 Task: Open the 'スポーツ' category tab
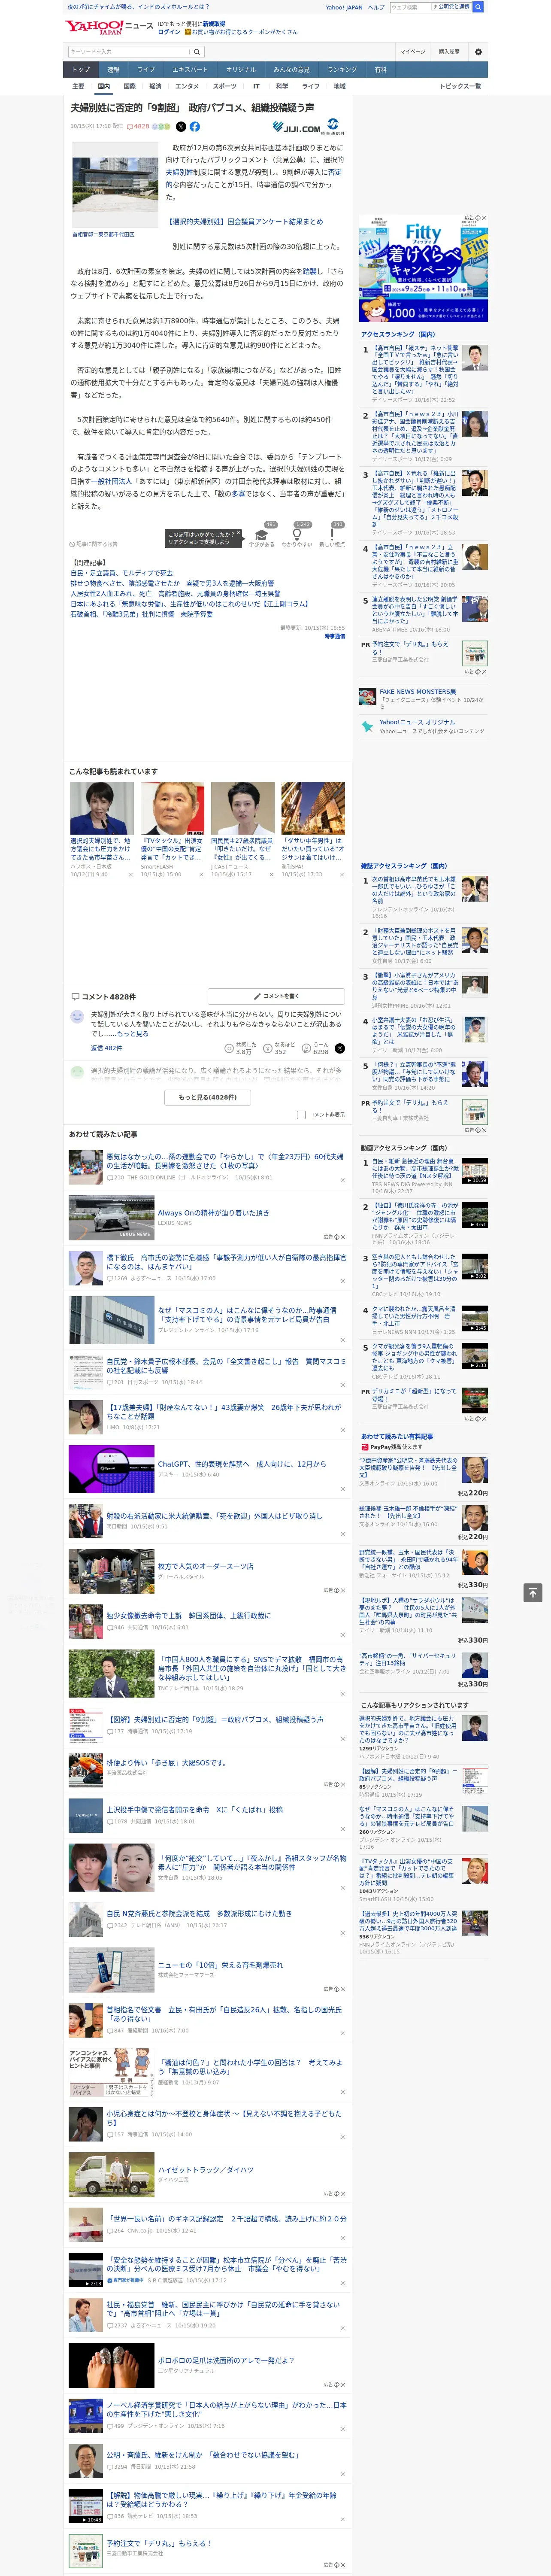225,86
